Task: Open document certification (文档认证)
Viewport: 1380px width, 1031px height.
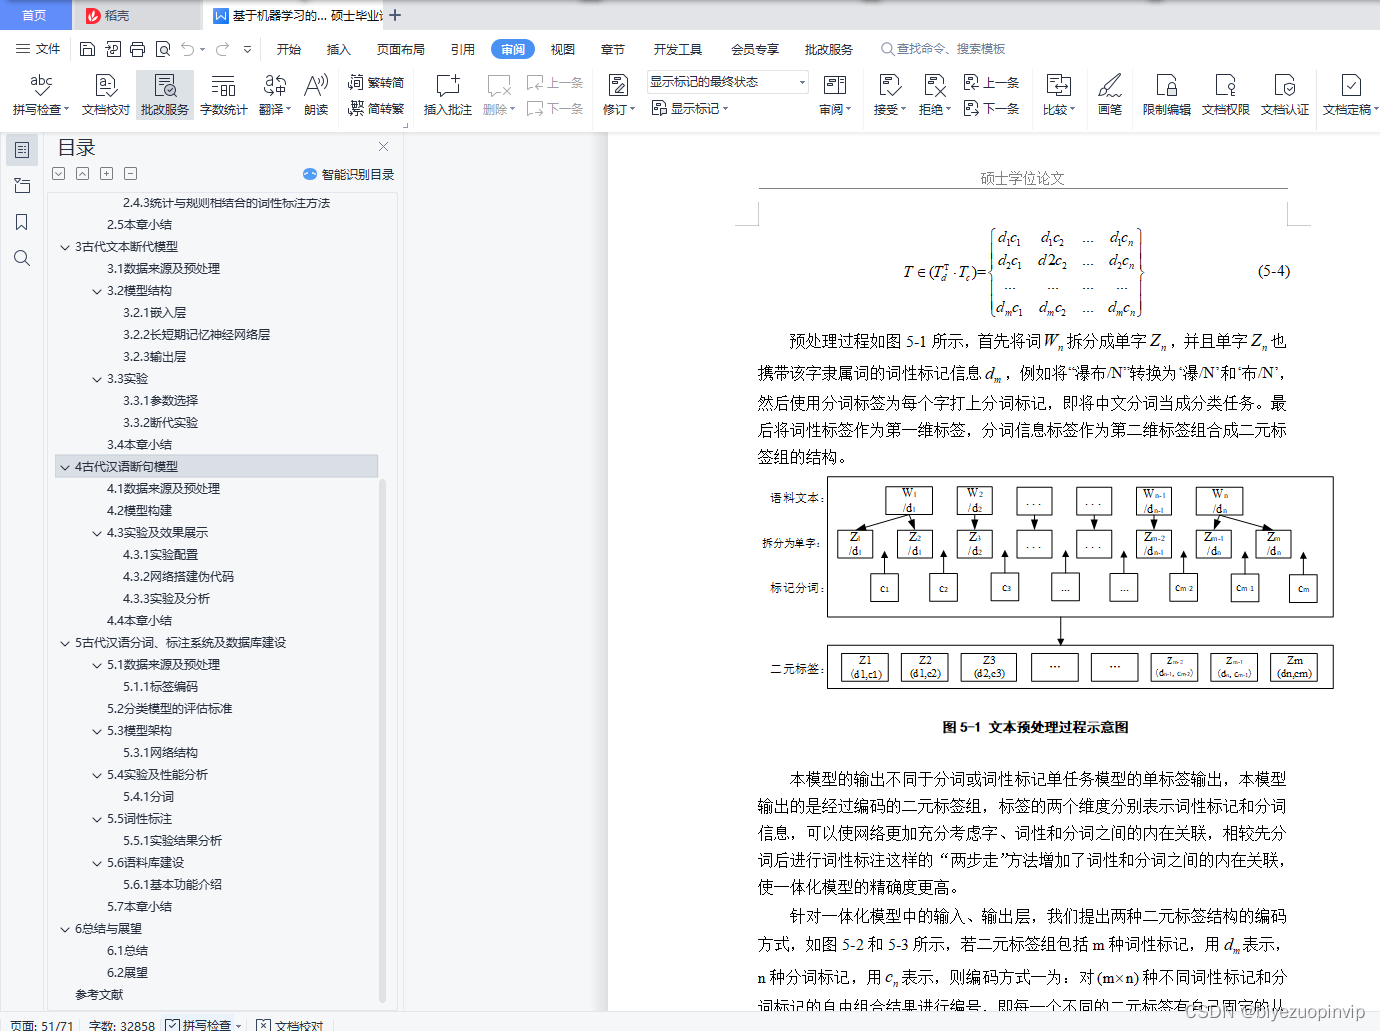Action: pos(1285,95)
